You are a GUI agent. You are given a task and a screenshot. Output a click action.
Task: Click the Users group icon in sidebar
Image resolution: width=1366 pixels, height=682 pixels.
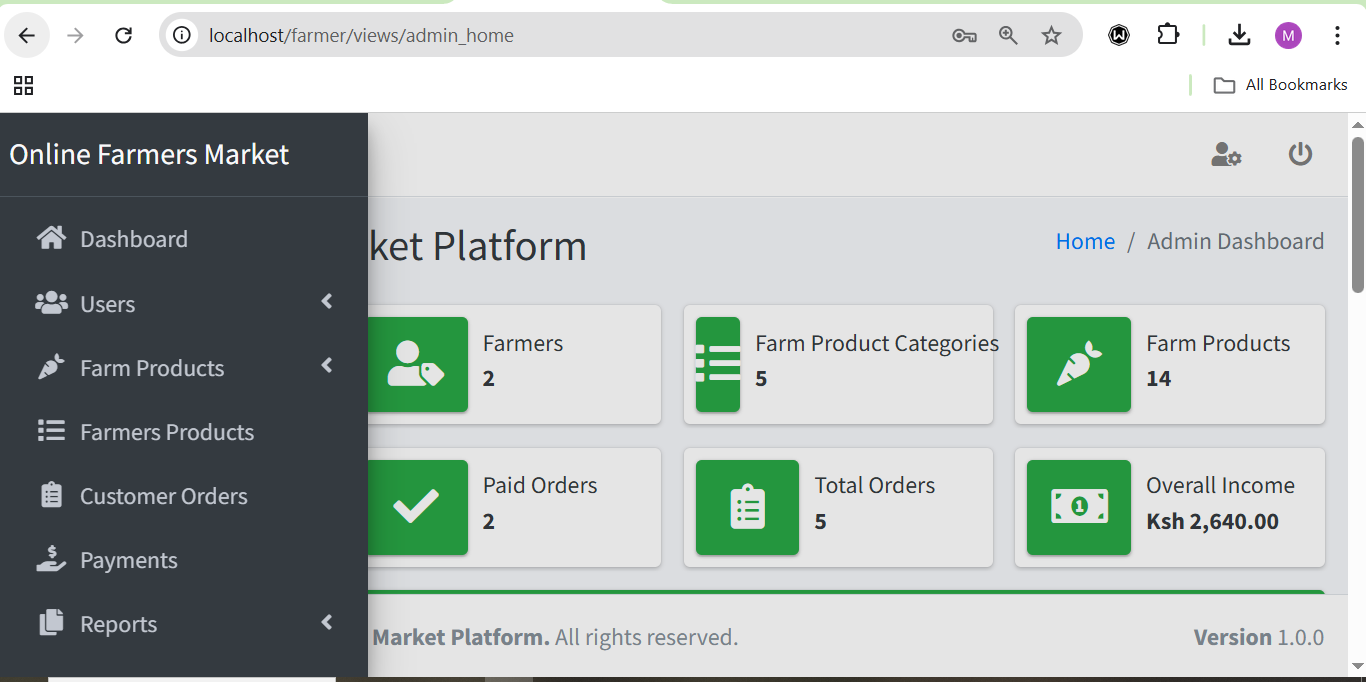point(49,302)
